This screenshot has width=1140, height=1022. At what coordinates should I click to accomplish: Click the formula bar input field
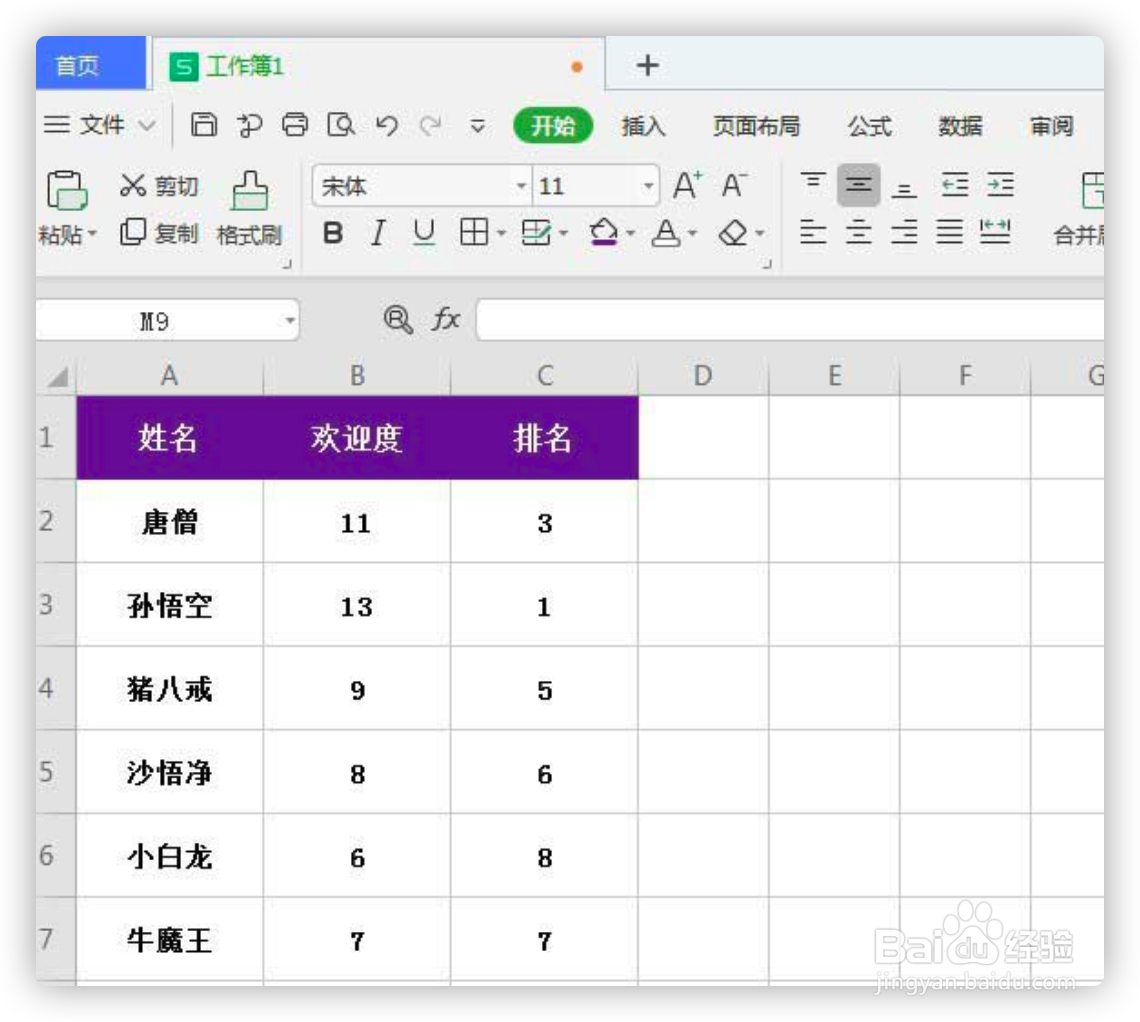790,319
